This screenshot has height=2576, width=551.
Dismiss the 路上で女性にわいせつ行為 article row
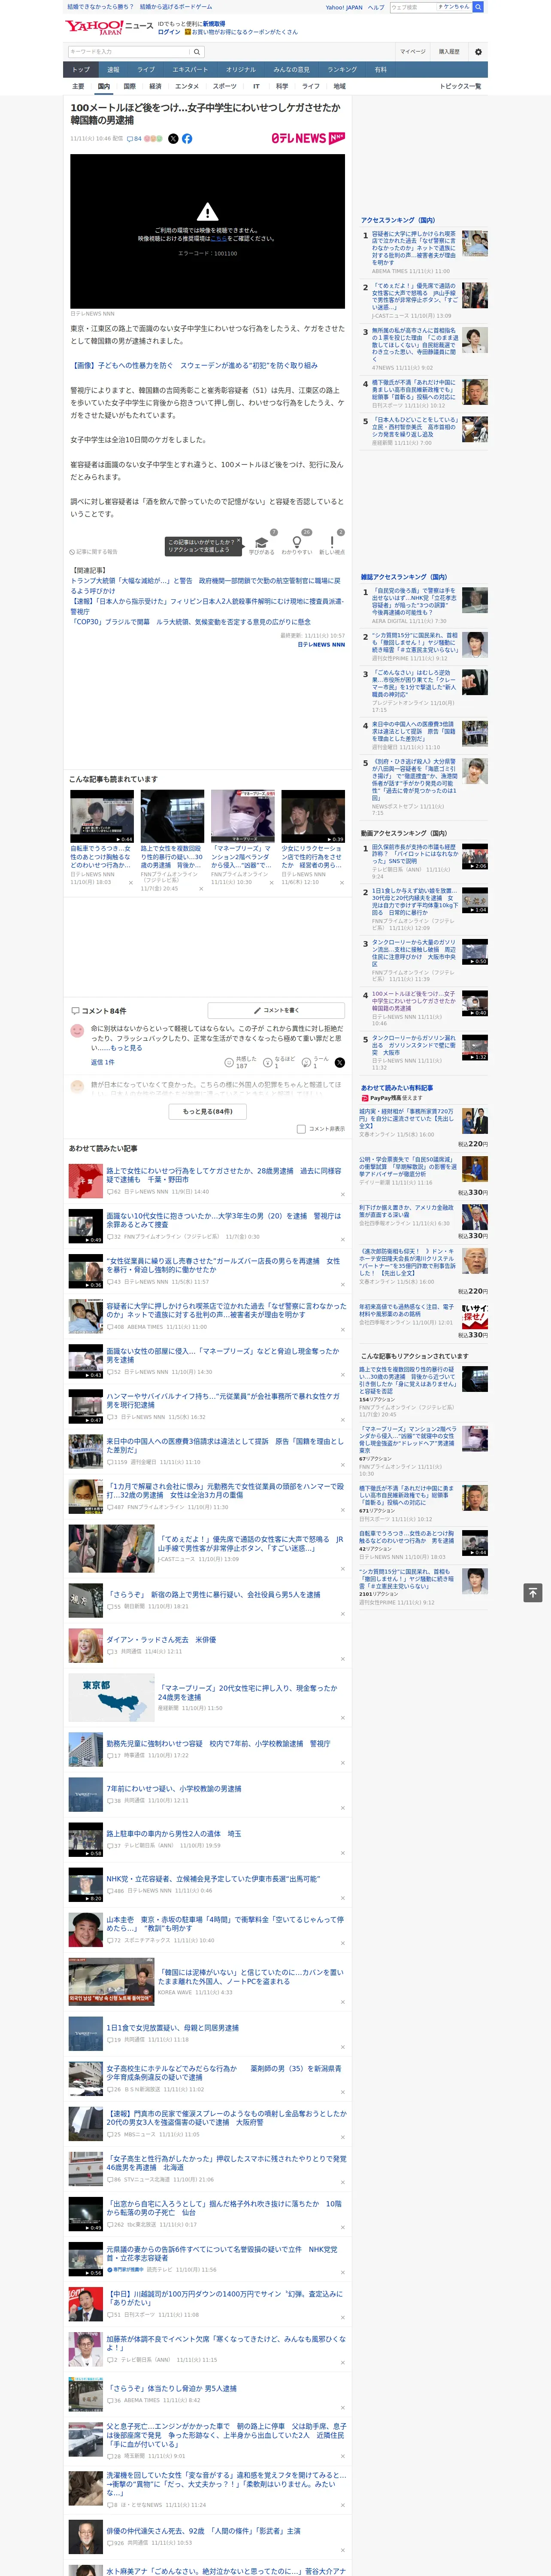(342, 1194)
